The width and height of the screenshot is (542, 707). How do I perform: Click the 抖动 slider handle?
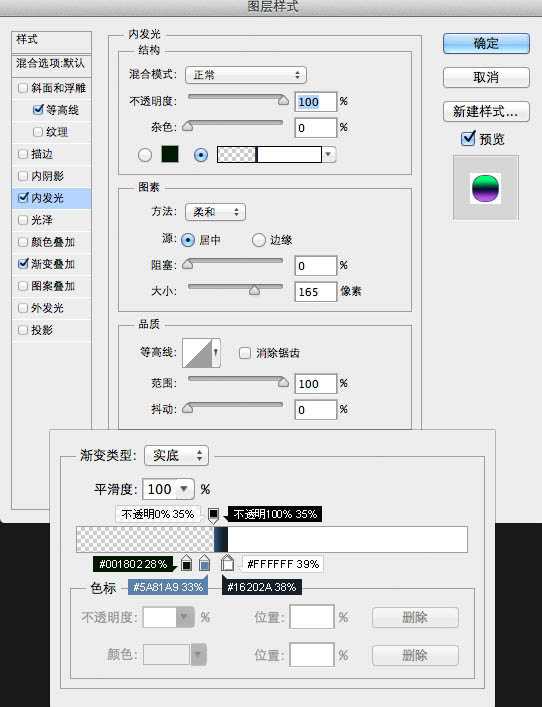[188, 409]
